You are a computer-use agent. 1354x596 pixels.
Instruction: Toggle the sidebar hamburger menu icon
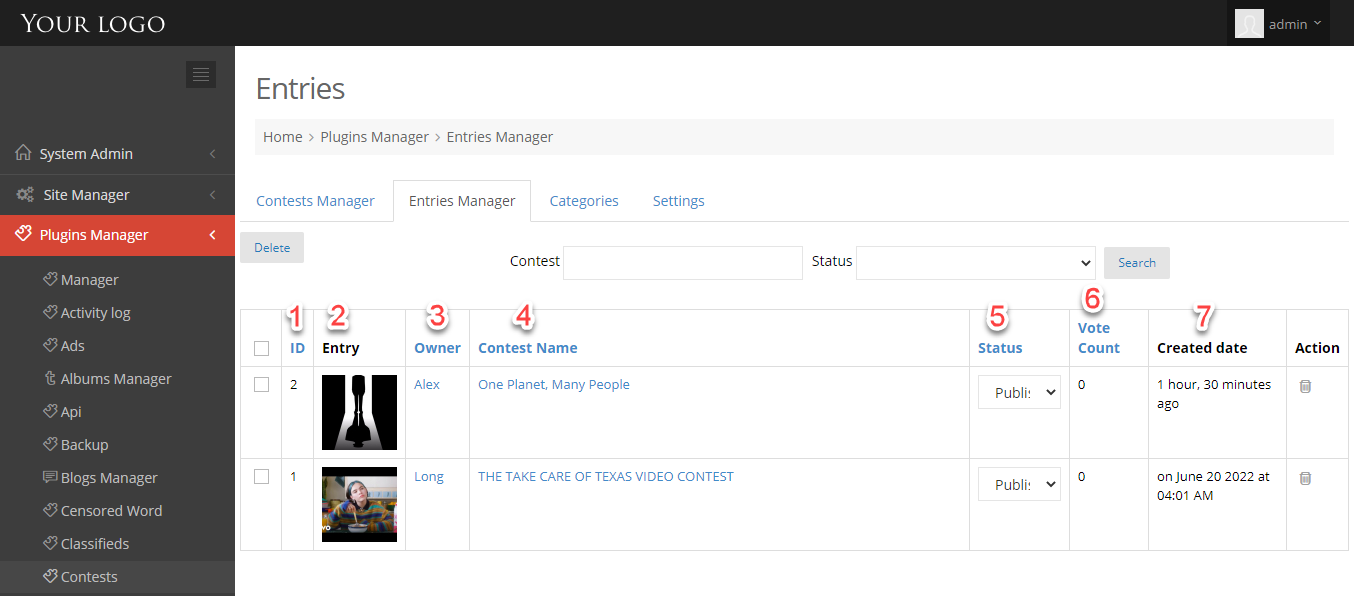pos(201,74)
